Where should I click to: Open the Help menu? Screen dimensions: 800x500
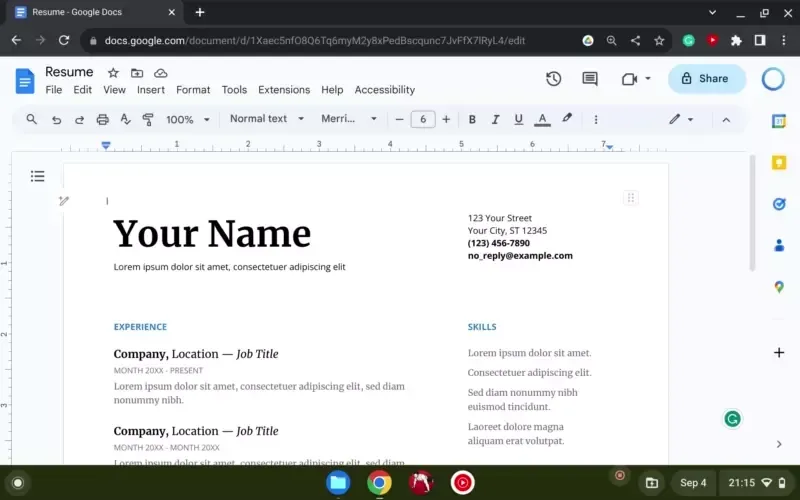click(332, 90)
